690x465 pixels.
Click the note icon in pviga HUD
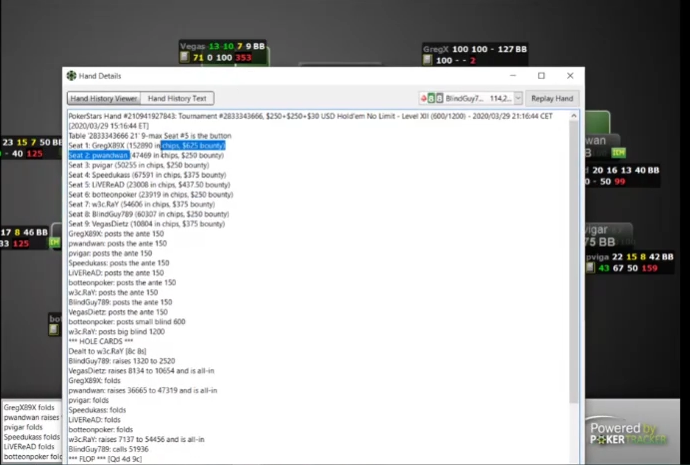click(591, 267)
